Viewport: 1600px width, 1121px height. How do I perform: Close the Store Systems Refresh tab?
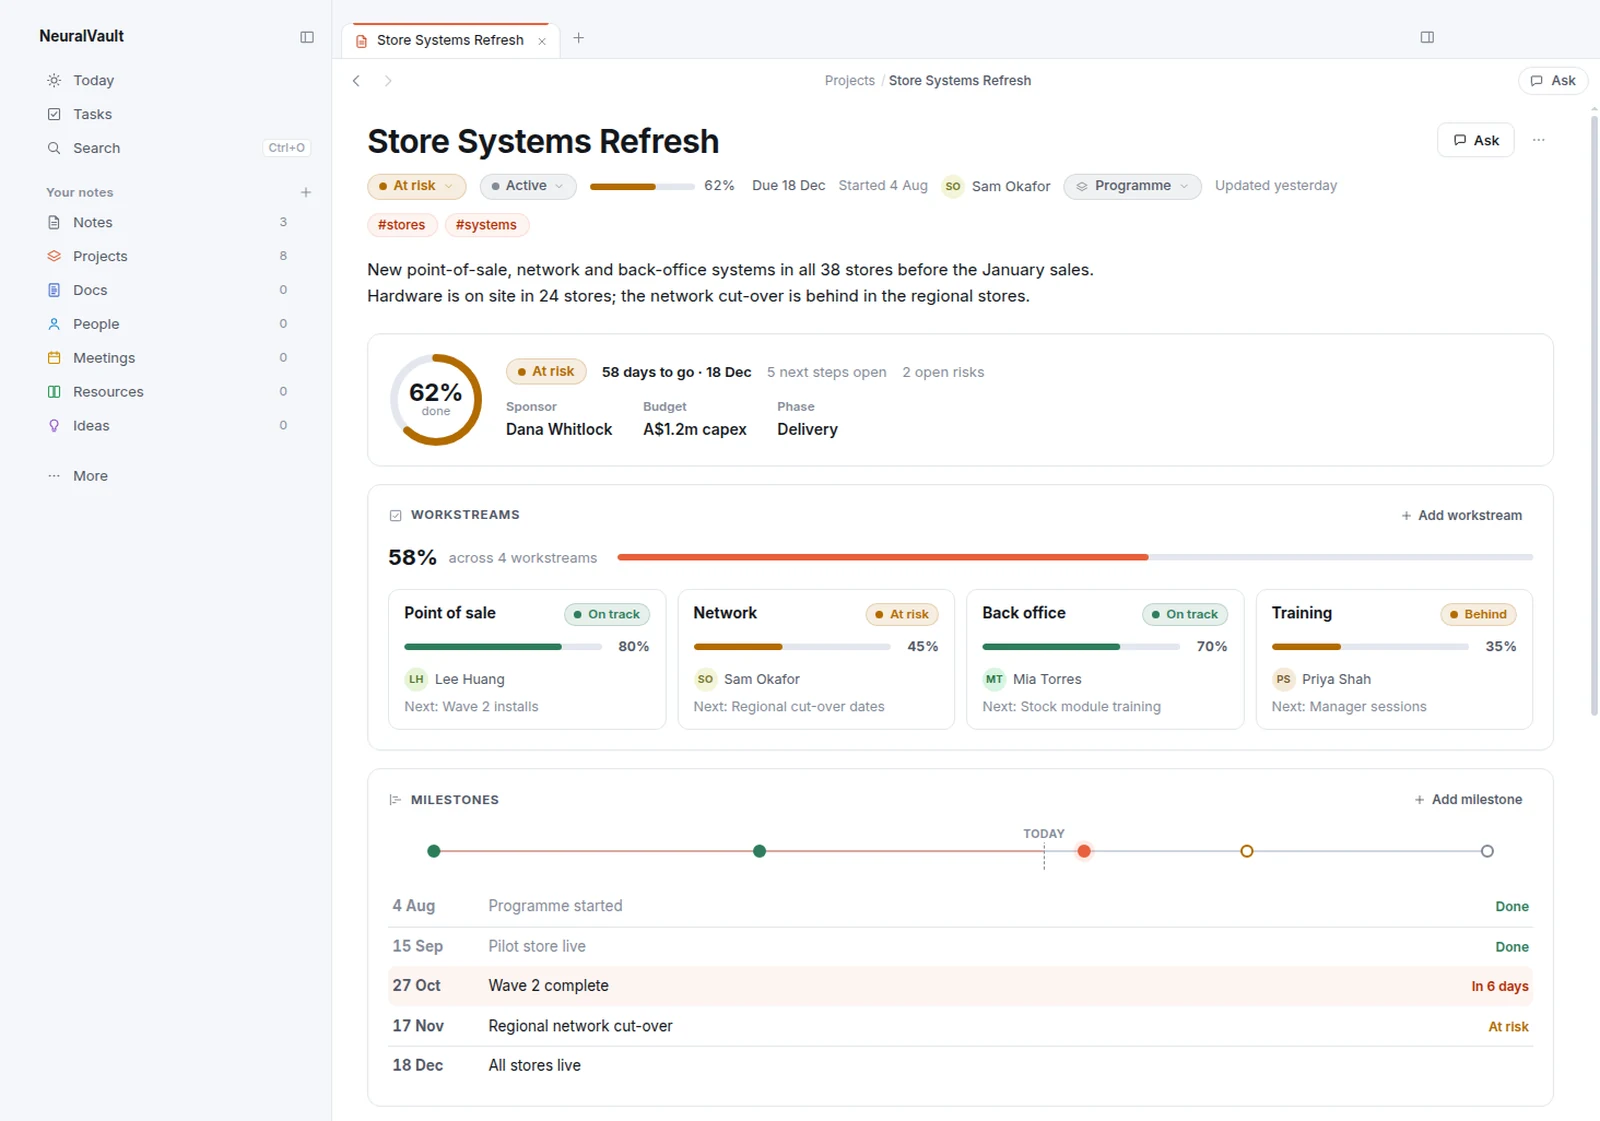point(542,41)
